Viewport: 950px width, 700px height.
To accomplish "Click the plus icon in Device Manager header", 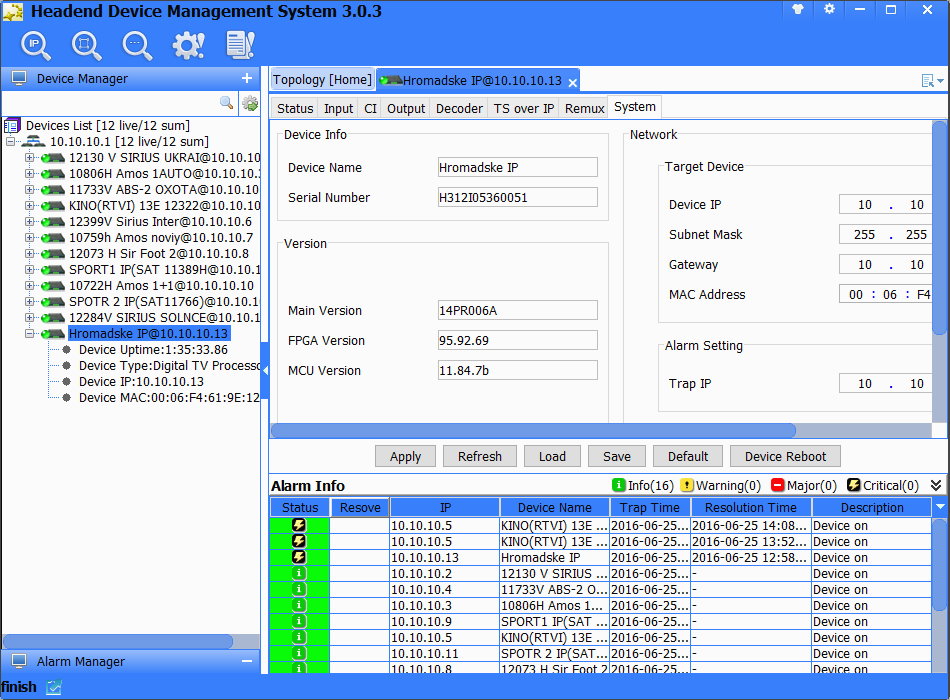I will (247, 78).
